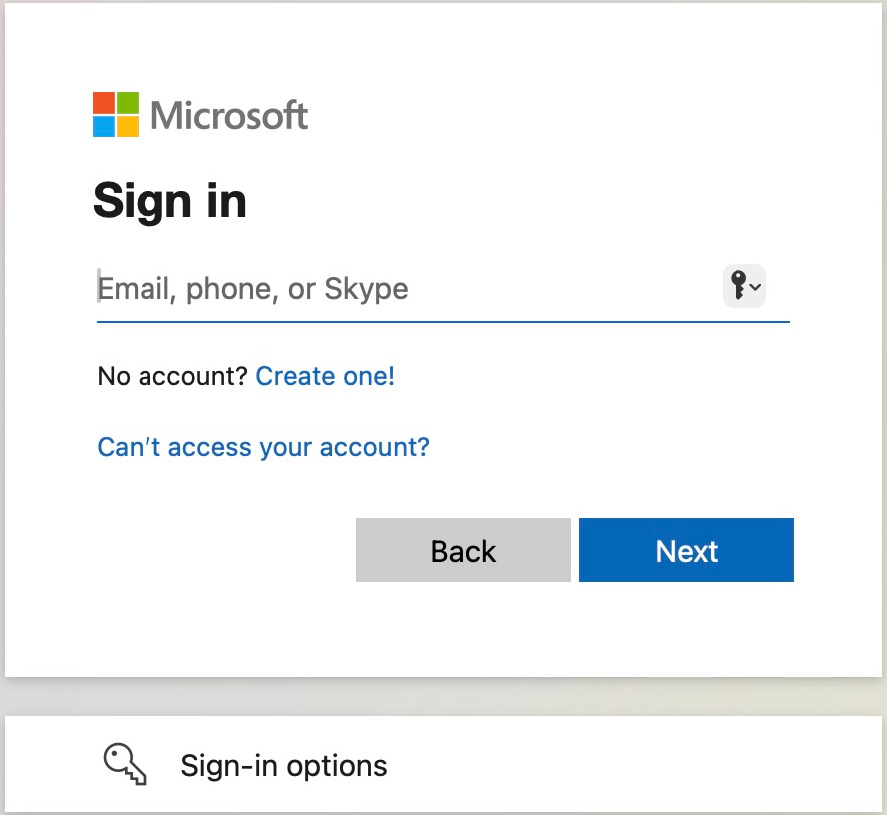
Task: Click the empty area right of Sign-in options
Action: tap(634, 765)
